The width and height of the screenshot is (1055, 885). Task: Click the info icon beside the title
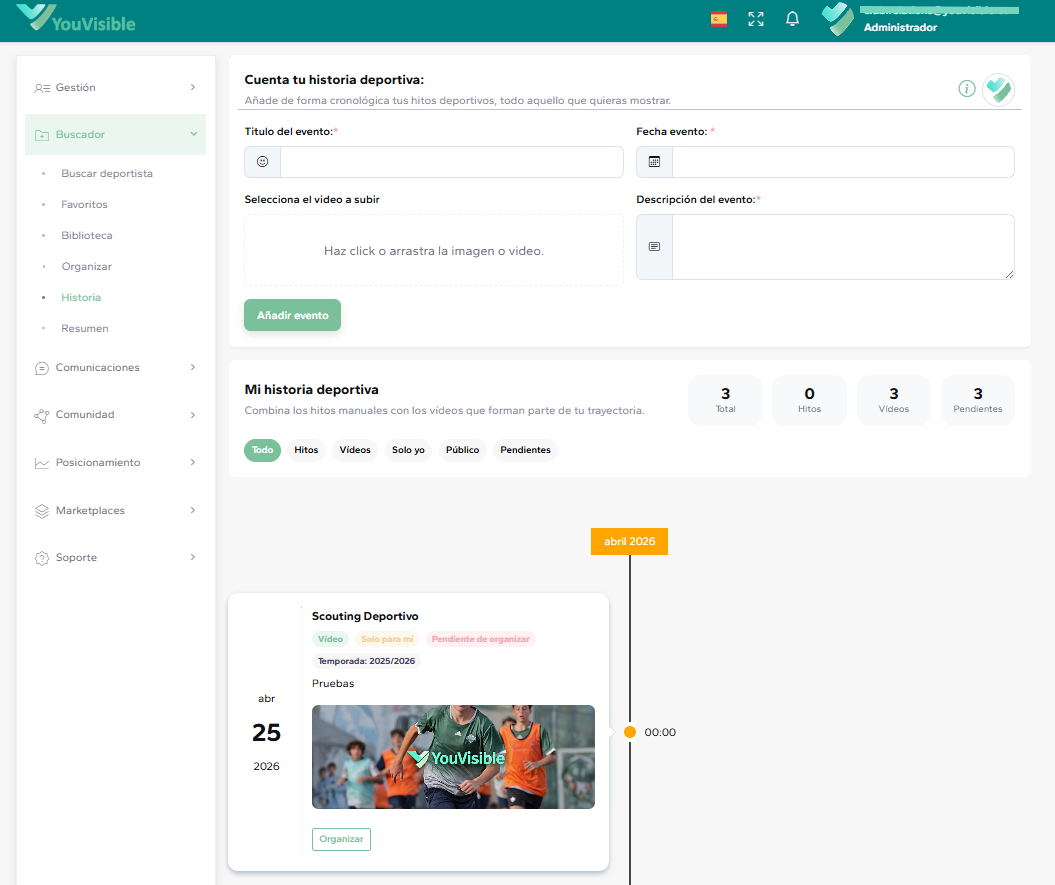(x=967, y=88)
